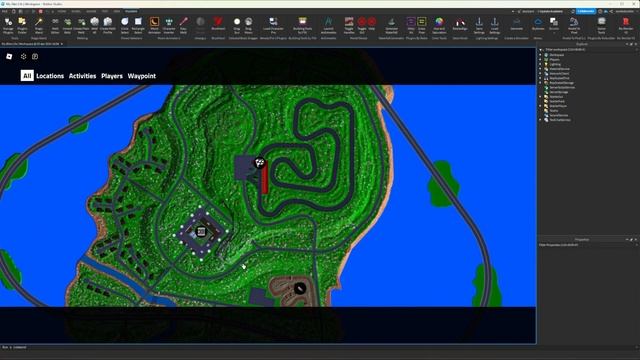640x360 pixels.
Task: Activate the ResizeAlign plugin
Action: click(x=460, y=24)
